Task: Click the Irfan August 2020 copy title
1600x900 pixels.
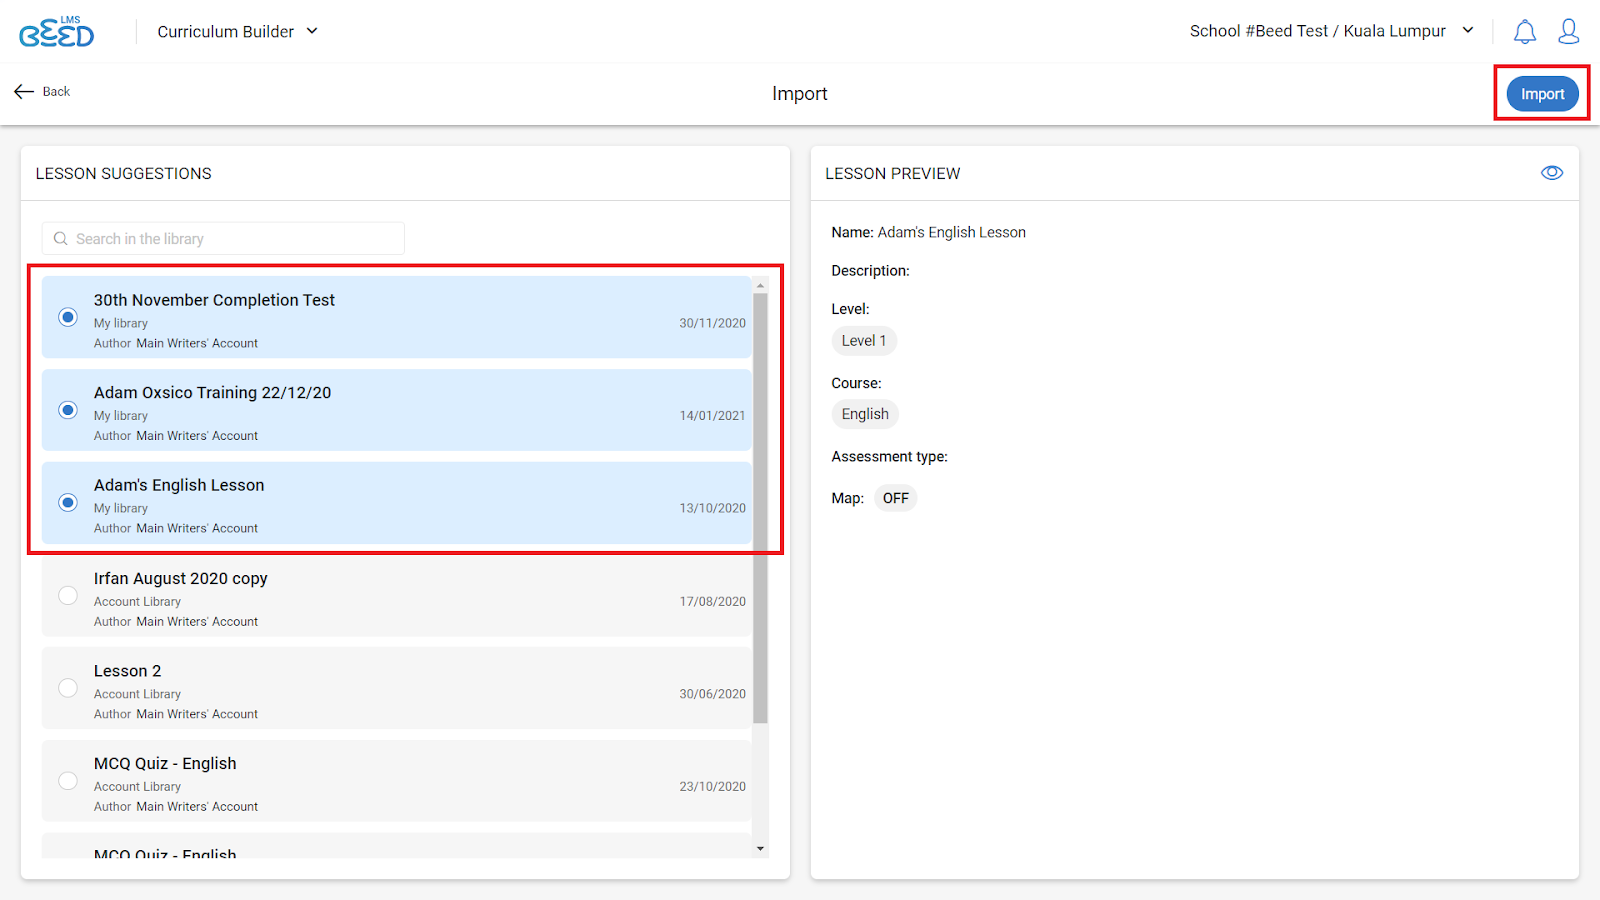Action: 181,578
